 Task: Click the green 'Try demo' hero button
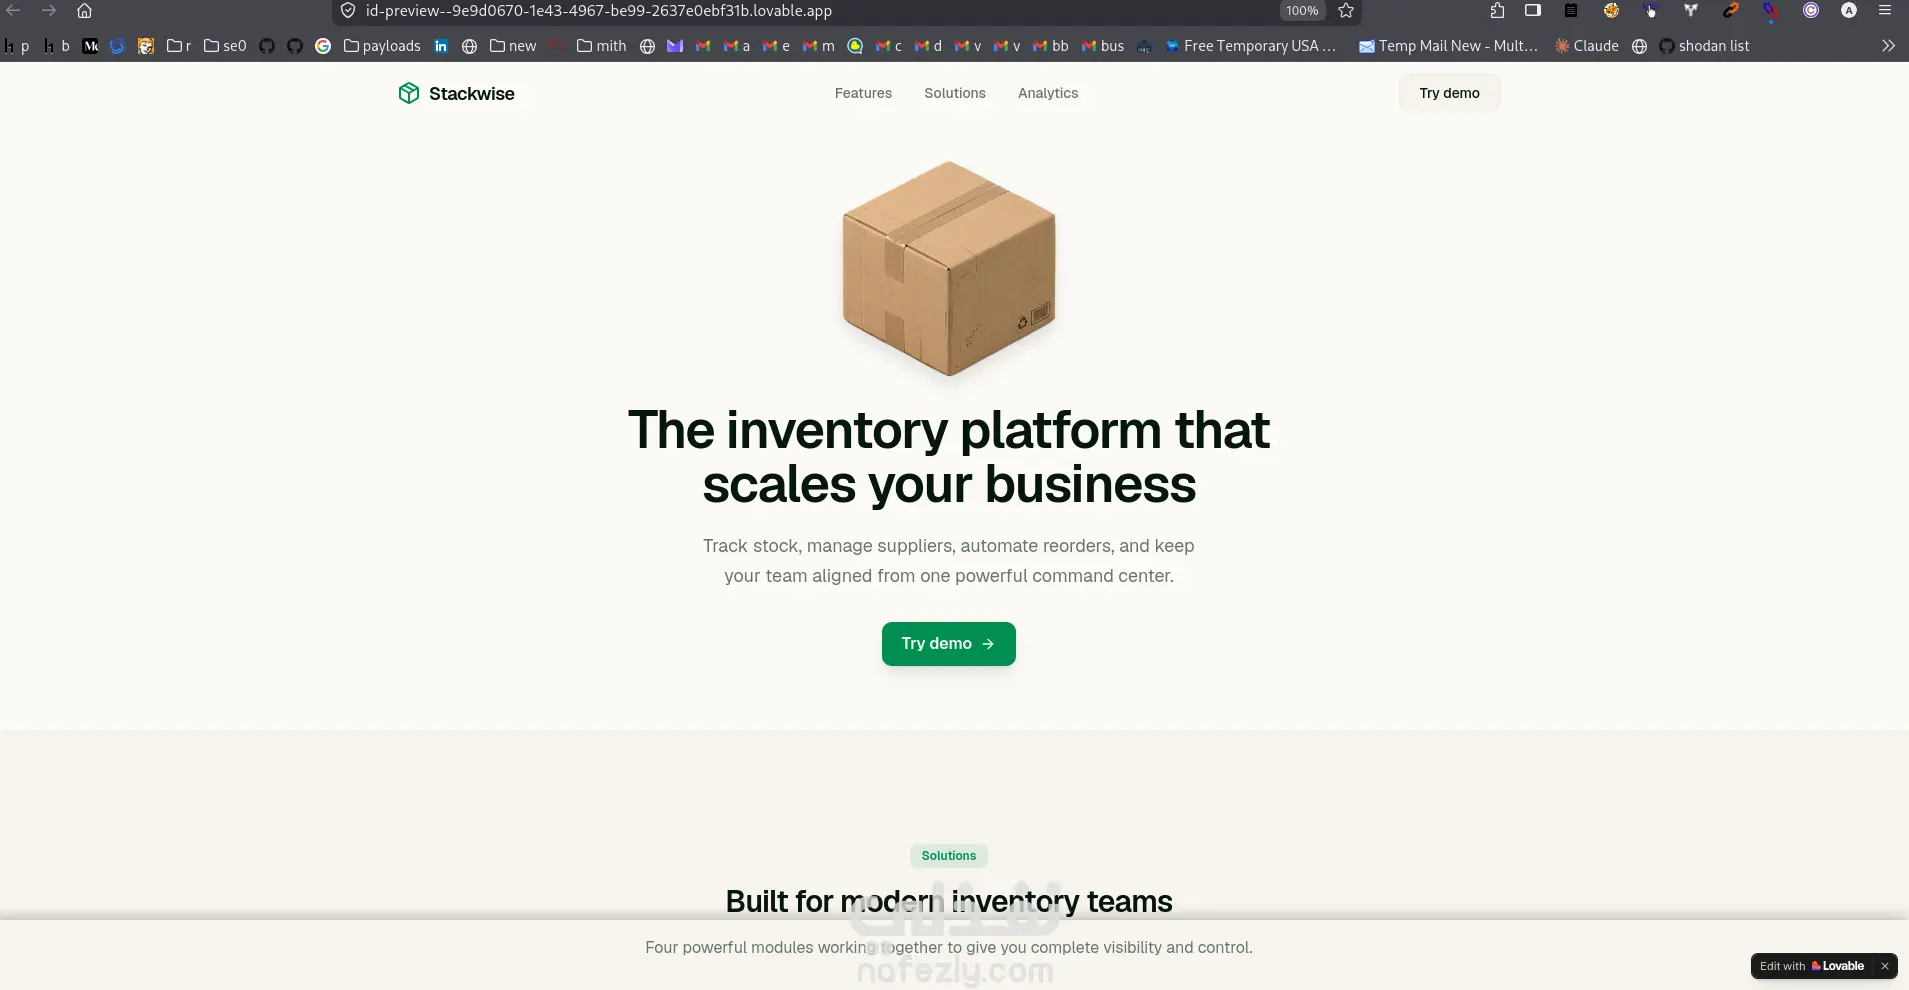point(949,644)
